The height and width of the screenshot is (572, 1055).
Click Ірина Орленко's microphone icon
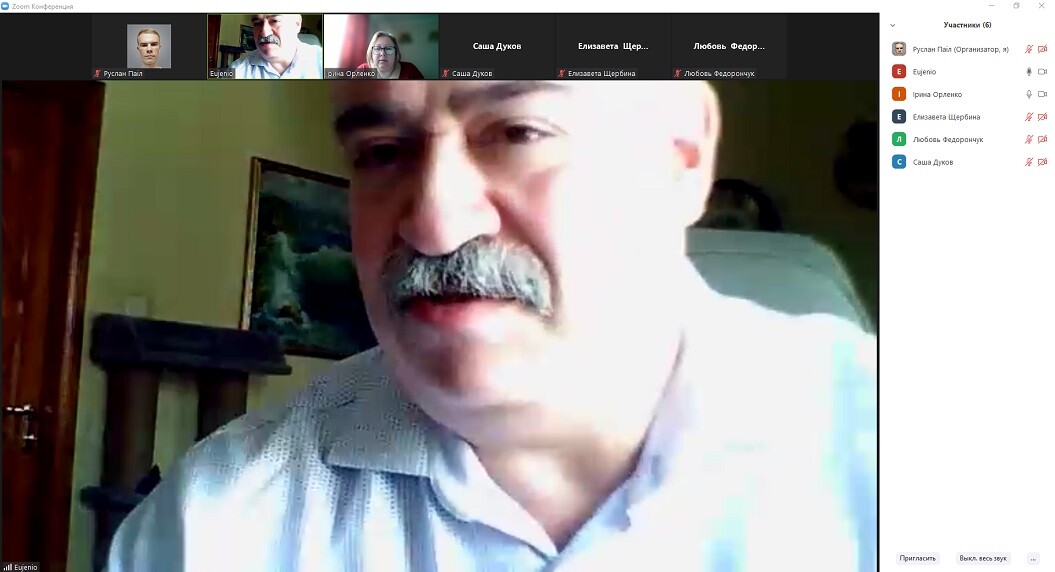point(1028,94)
